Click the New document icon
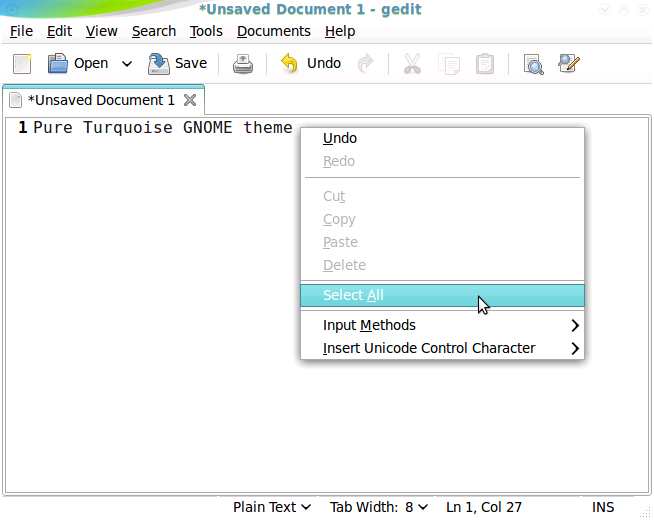The height and width of the screenshot is (523, 654). coord(22,64)
